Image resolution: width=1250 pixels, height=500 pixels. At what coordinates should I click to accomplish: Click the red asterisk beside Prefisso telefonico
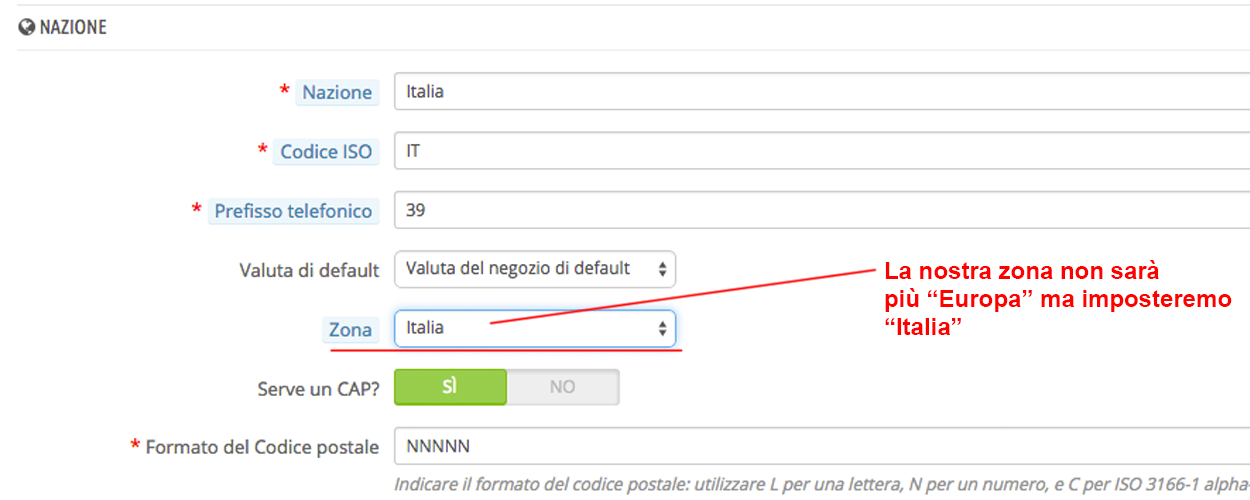click(196, 209)
